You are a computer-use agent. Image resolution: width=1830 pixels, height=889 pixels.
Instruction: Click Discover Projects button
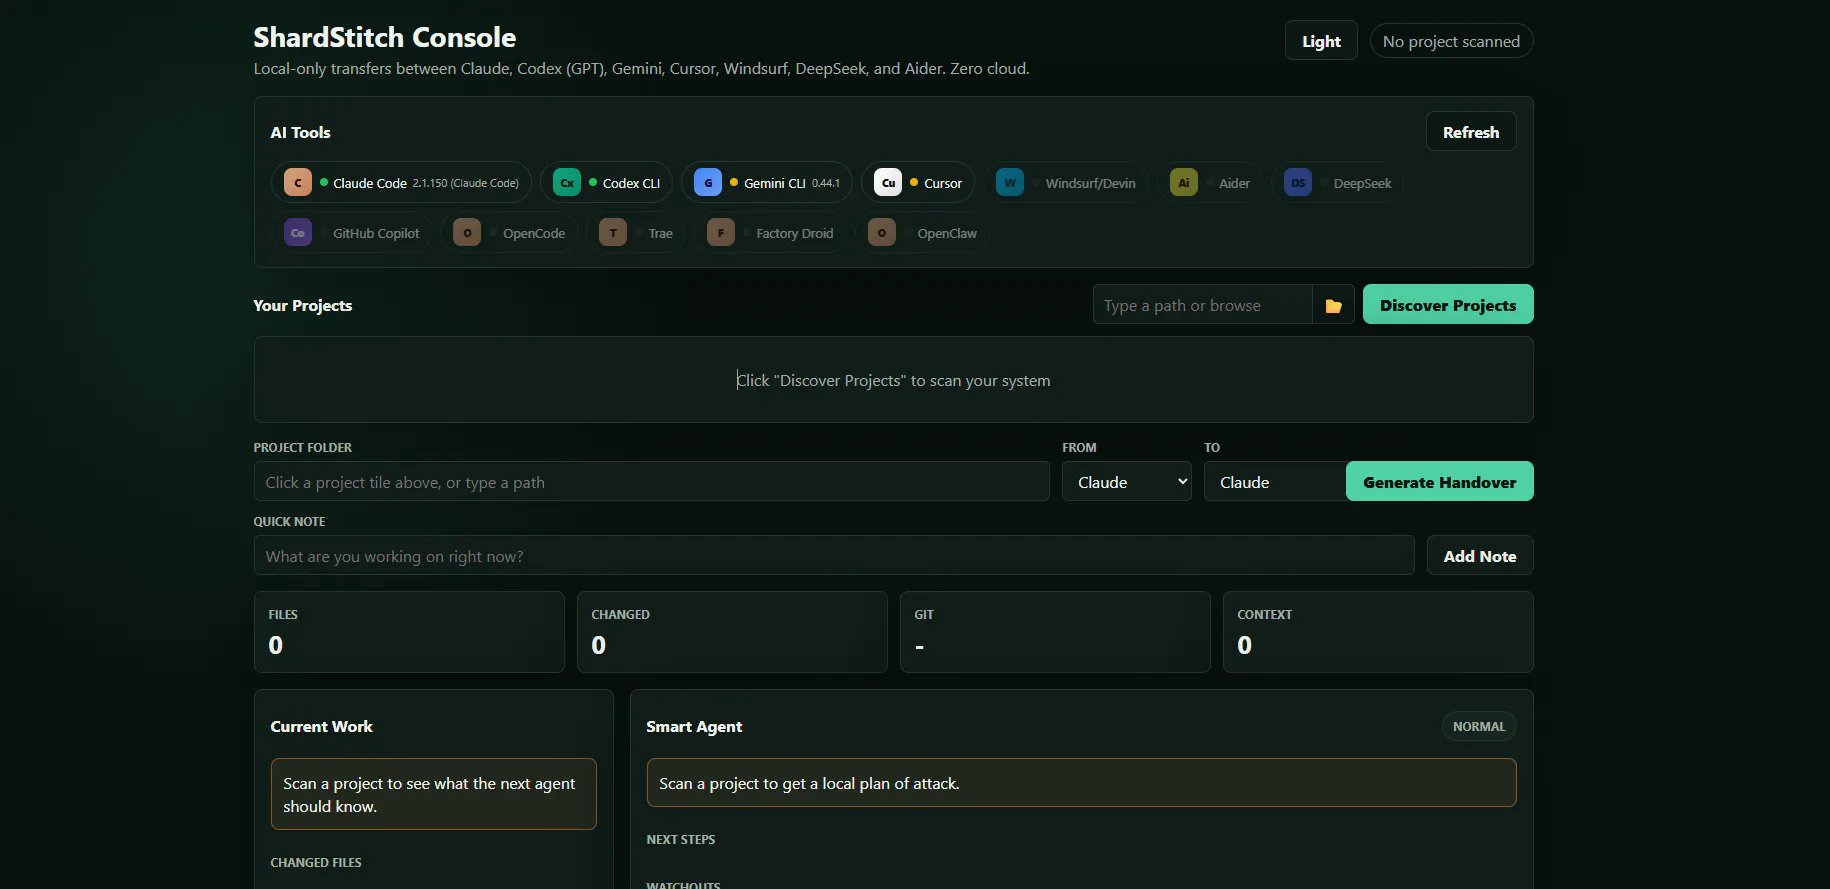pyautogui.click(x=1448, y=305)
